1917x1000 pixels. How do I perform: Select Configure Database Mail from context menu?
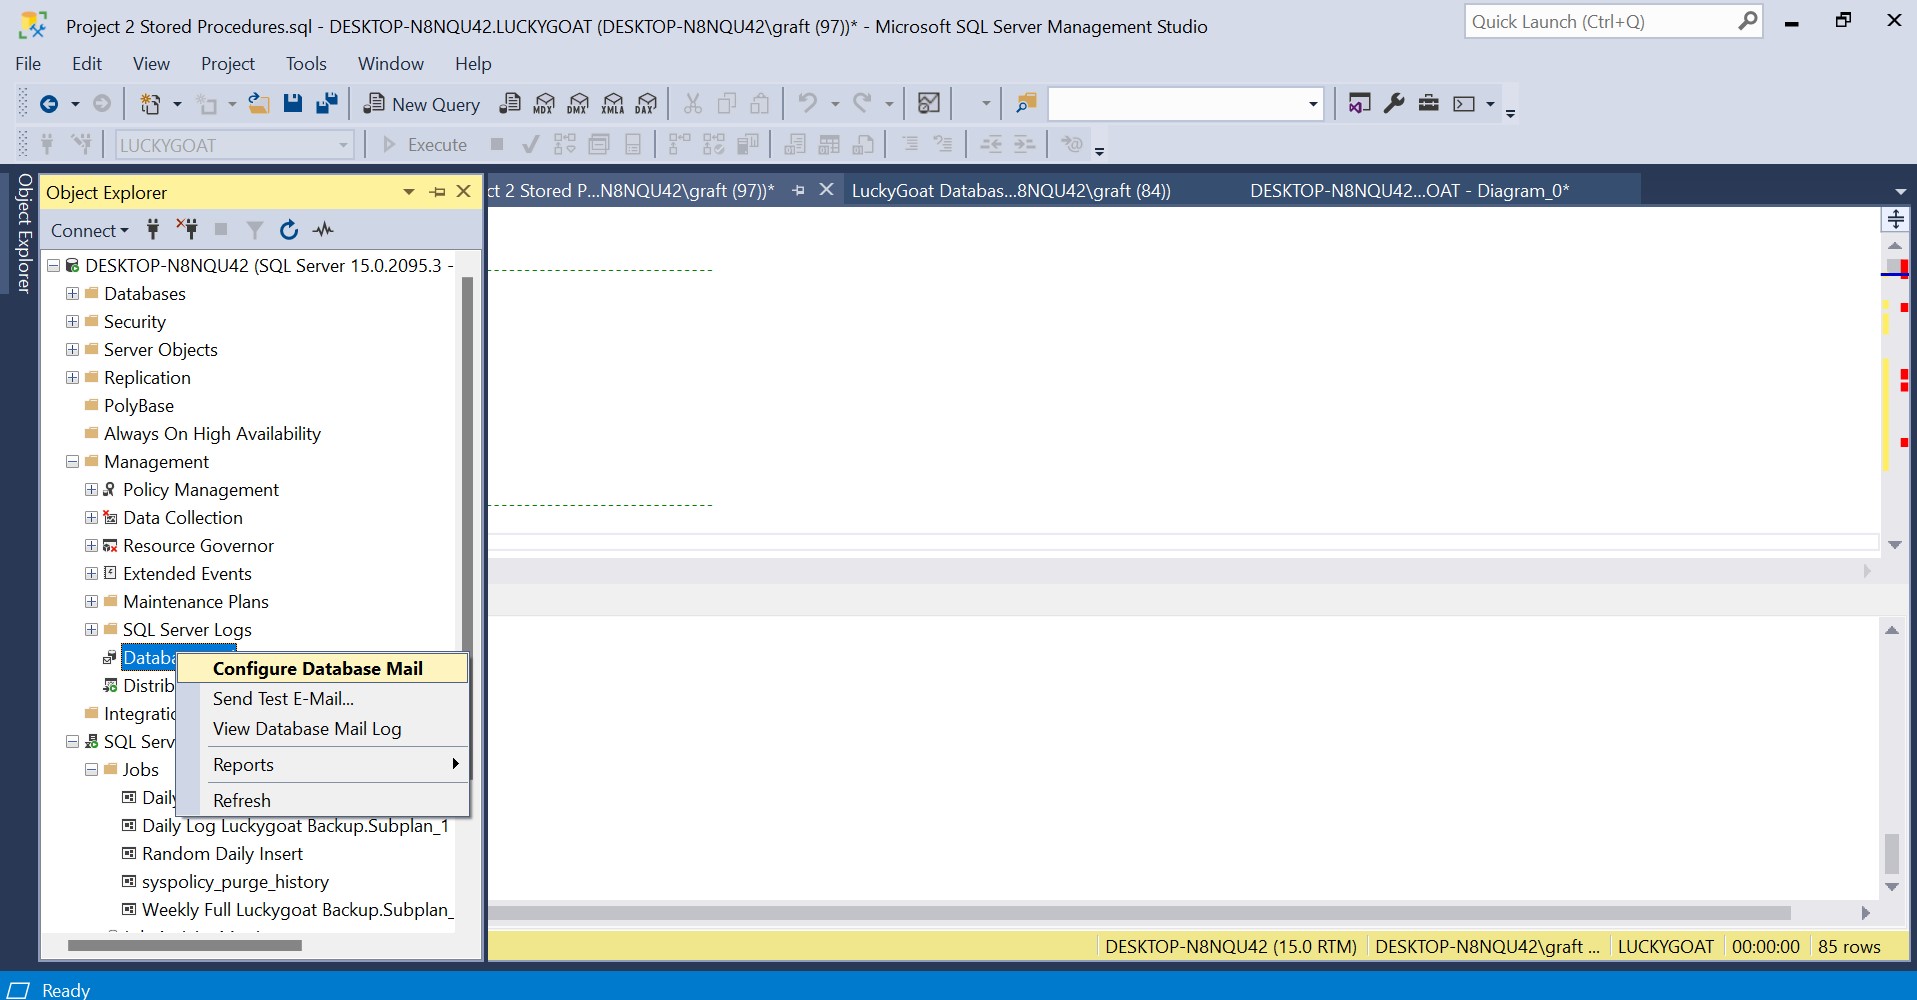click(x=318, y=669)
